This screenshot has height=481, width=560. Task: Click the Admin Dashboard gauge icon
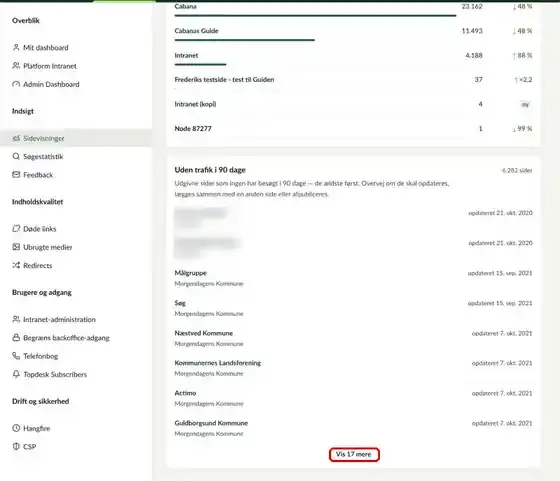click(16, 84)
